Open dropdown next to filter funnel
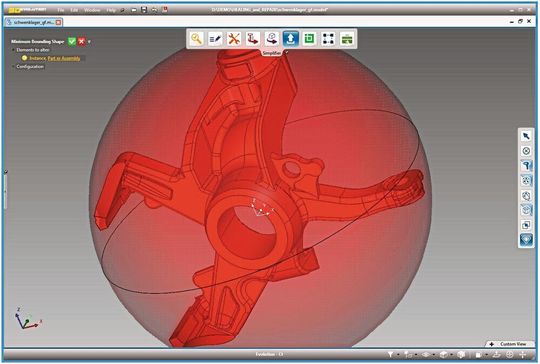The width and height of the screenshot is (540, 364). [x=398, y=355]
